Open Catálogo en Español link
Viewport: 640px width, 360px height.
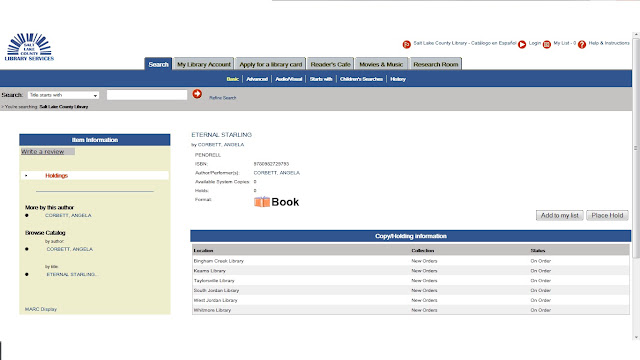(x=465, y=43)
